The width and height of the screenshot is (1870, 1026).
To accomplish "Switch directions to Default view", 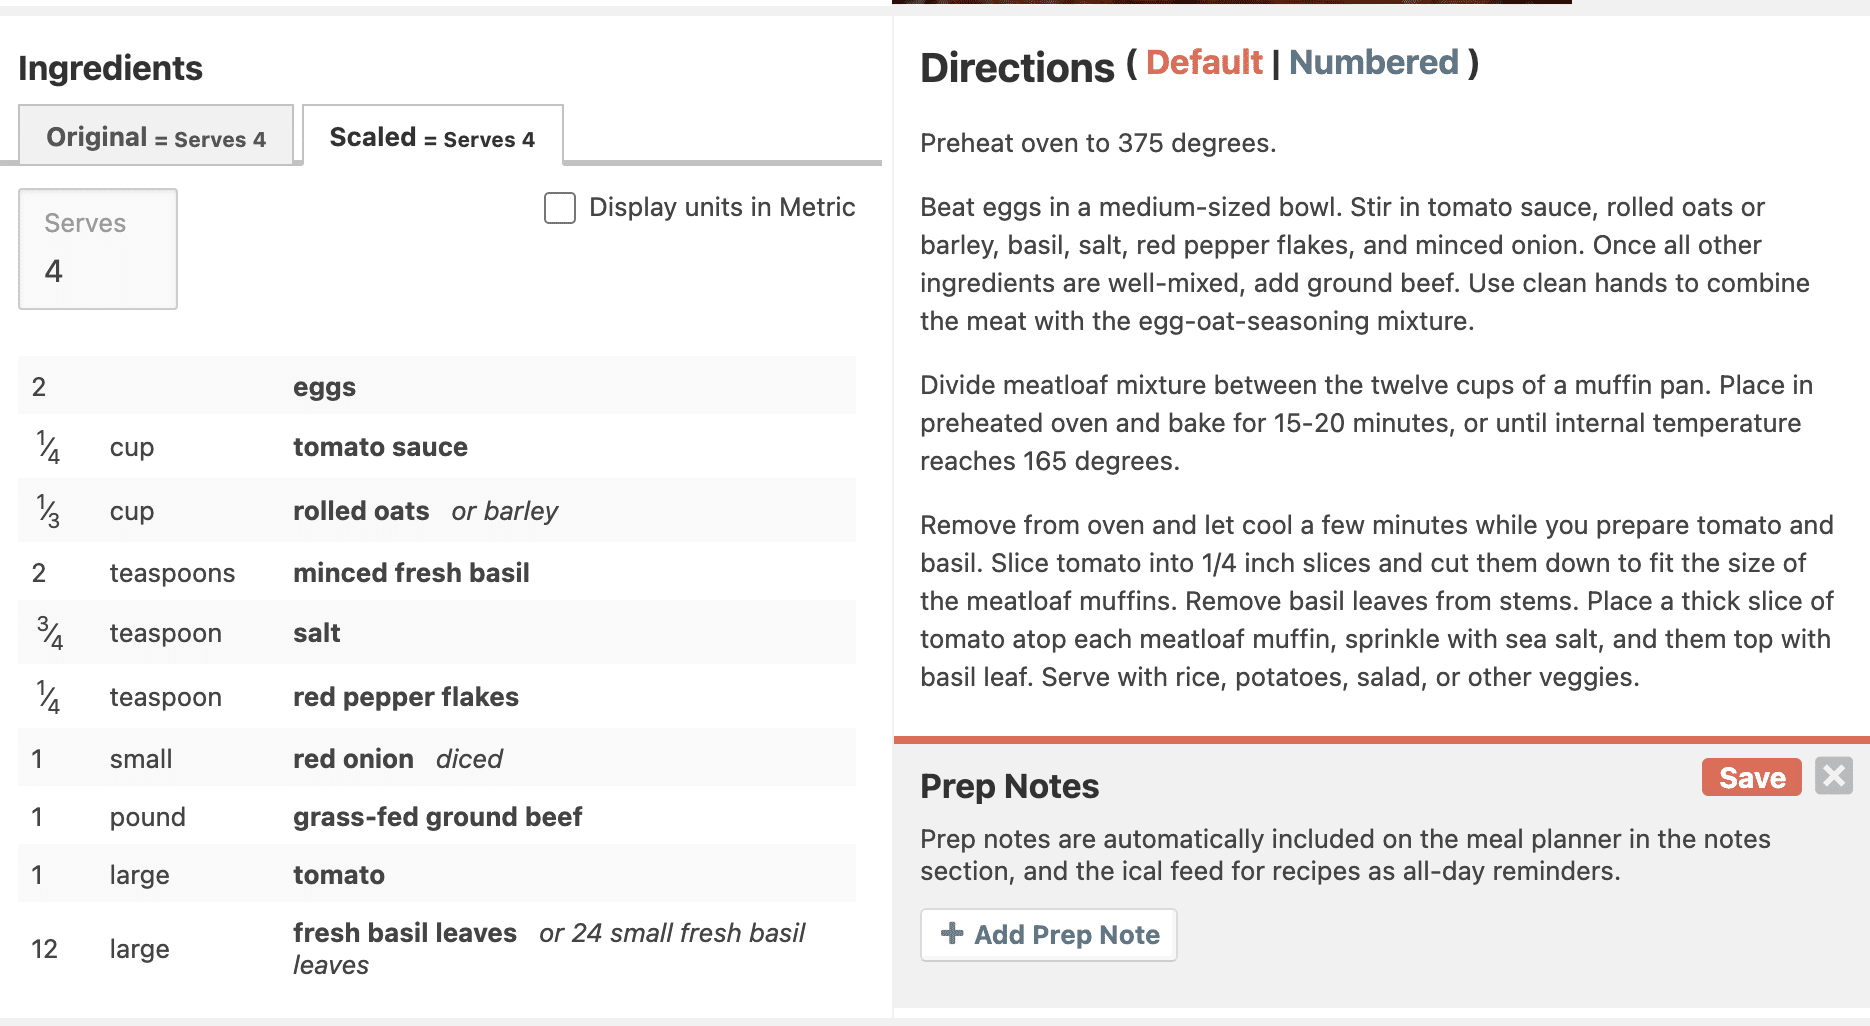I will coord(1203,63).
